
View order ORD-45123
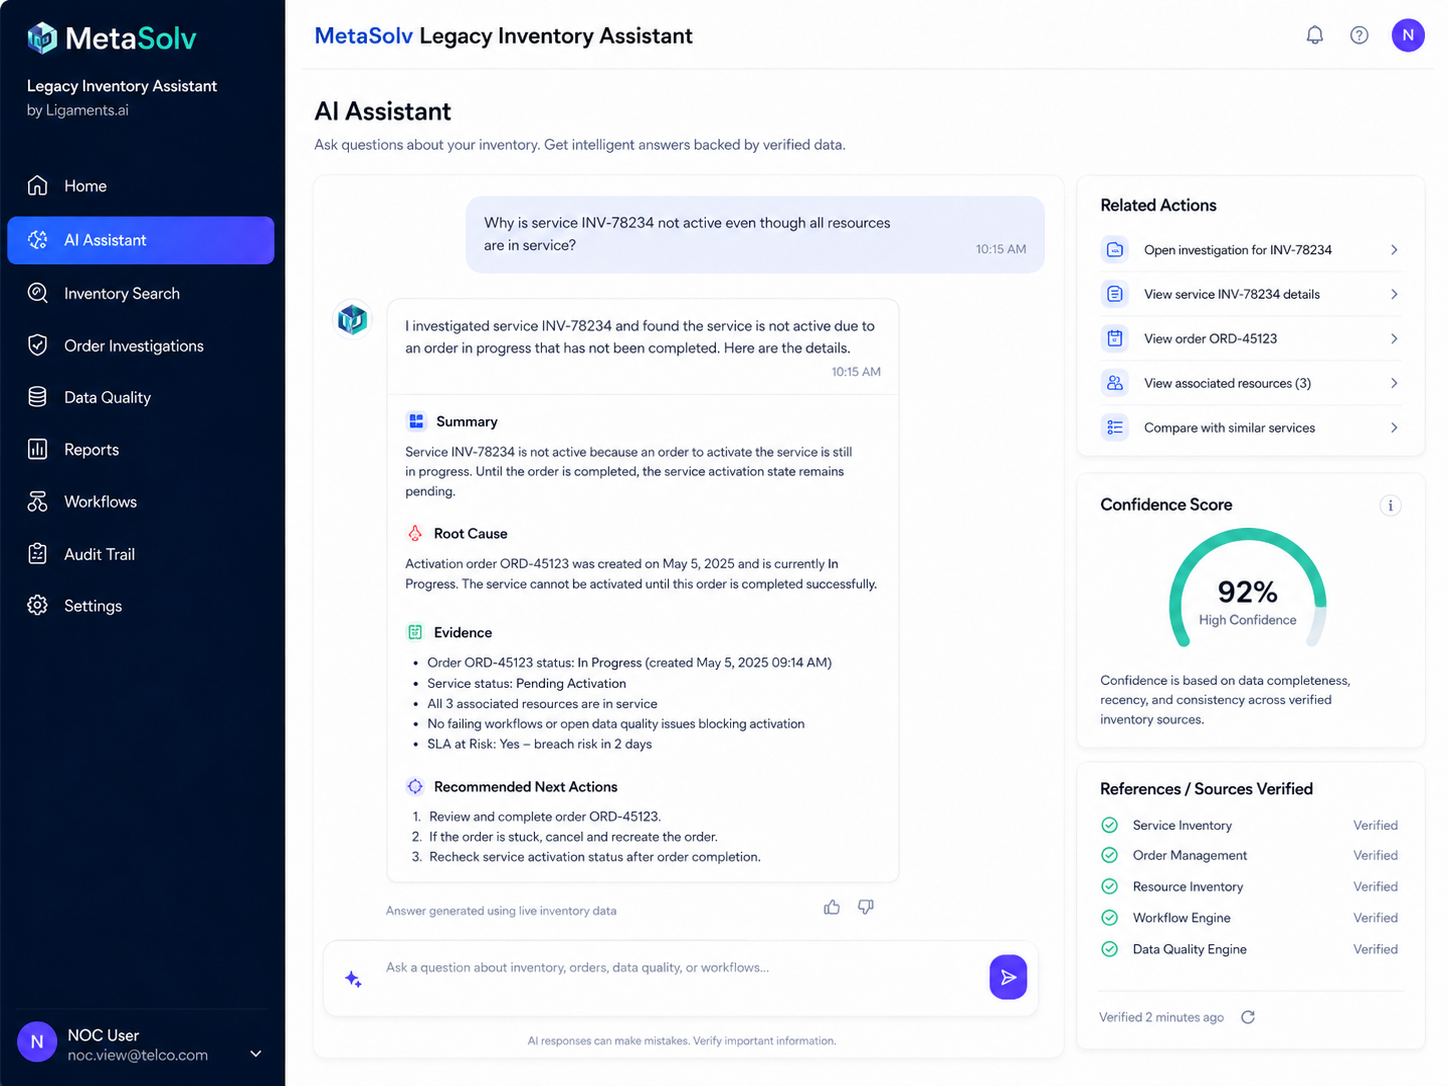[1250, 338]
